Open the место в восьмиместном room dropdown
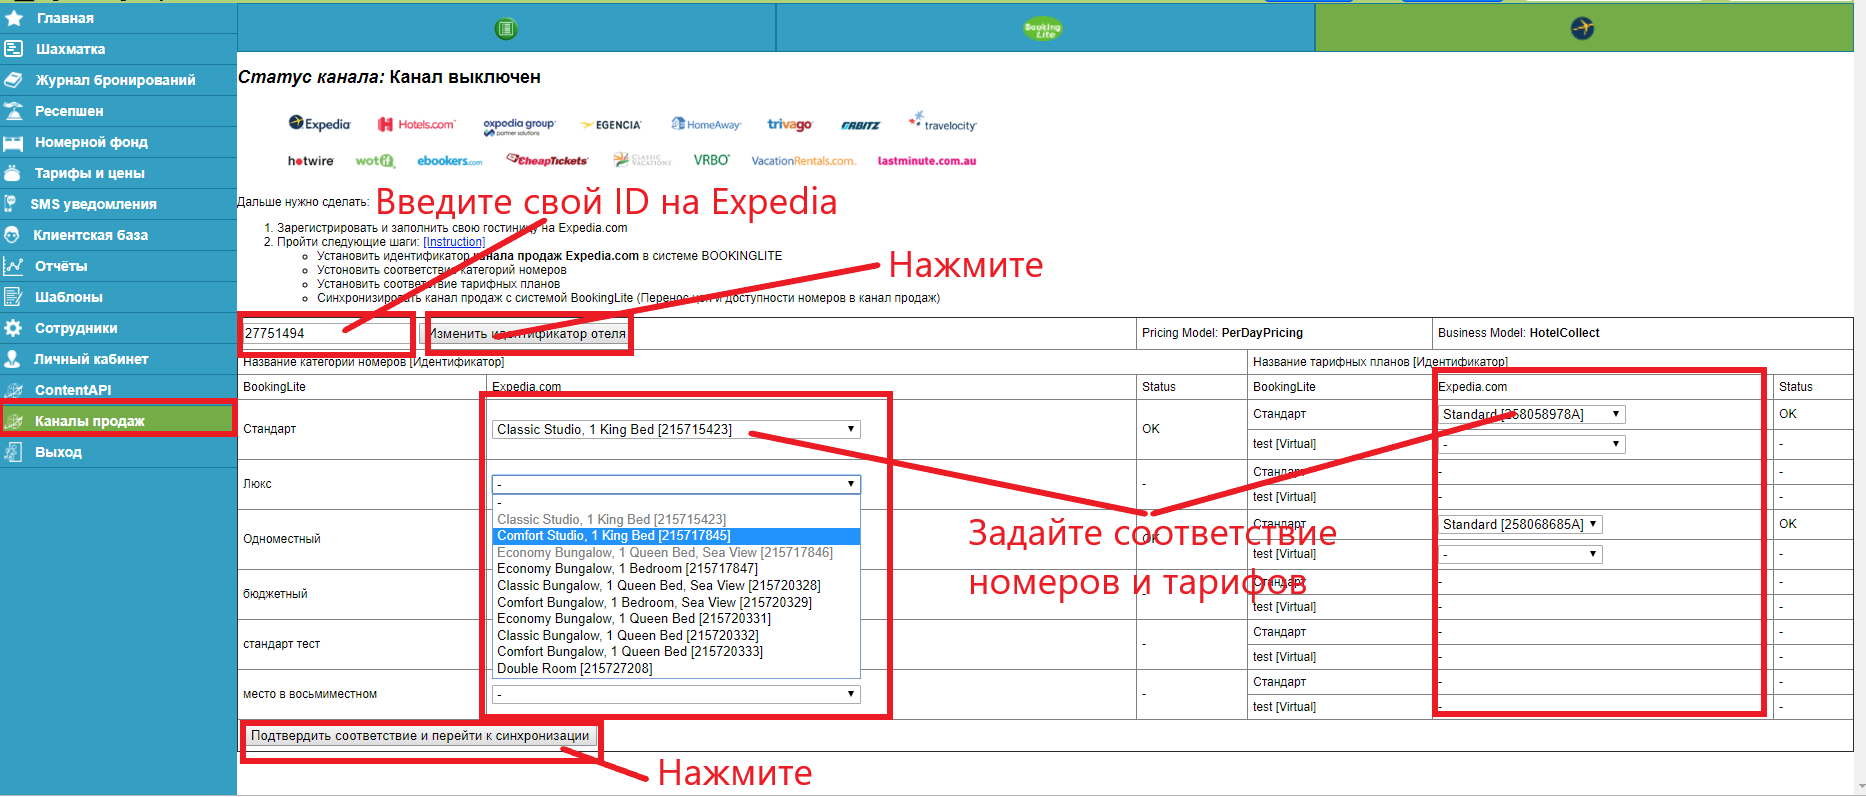 point(676,694)
